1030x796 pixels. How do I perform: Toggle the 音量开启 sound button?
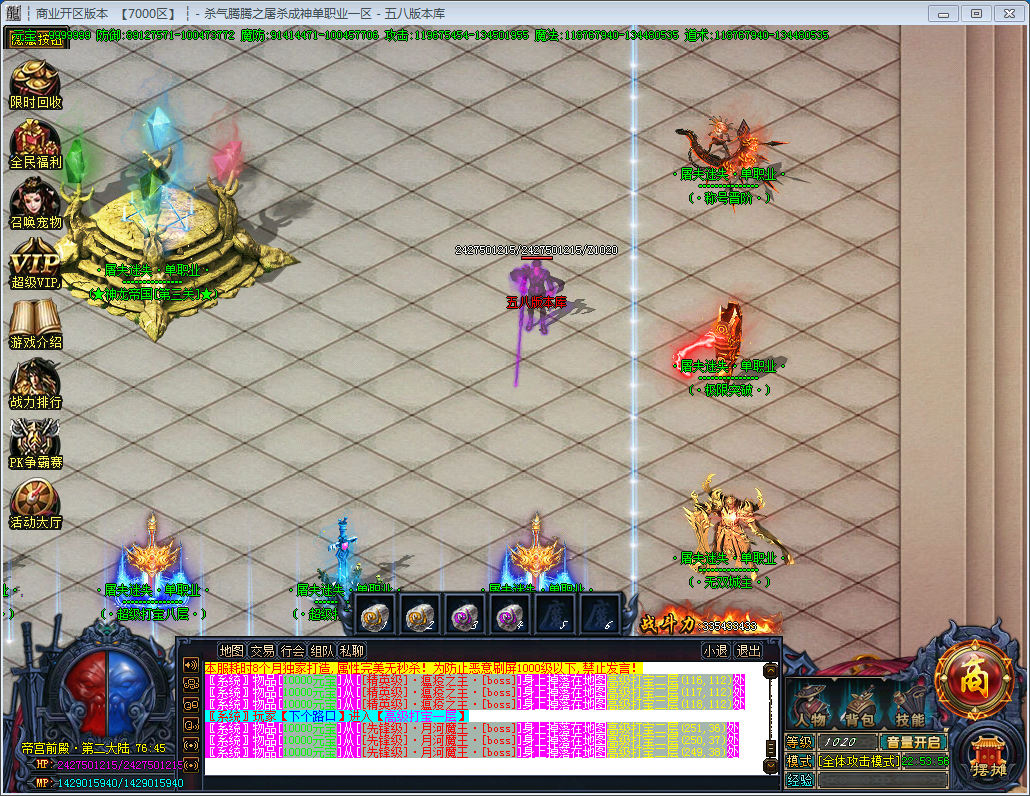[913, 742]
